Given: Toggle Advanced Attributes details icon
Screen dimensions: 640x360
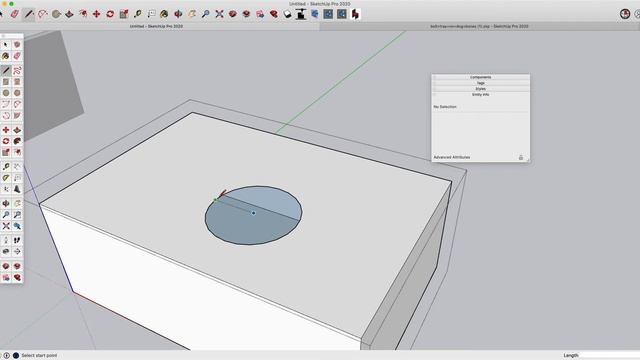Looking at the screenshot, I should click(x=521, y=157).
